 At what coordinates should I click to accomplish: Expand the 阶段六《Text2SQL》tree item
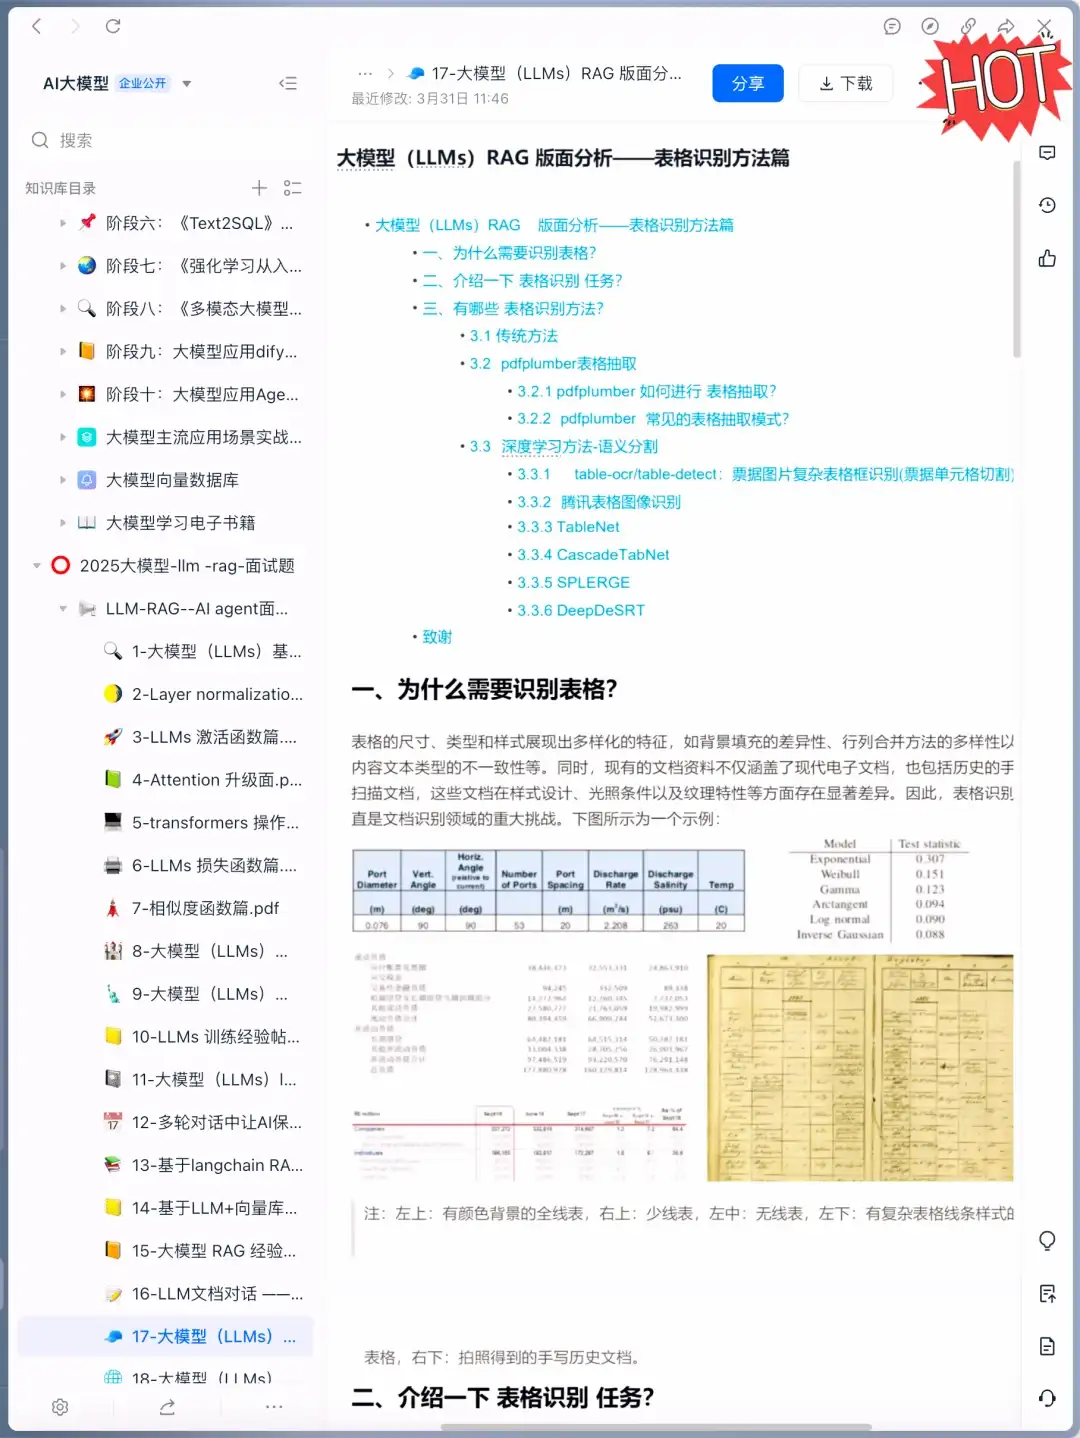pos(63,223)
